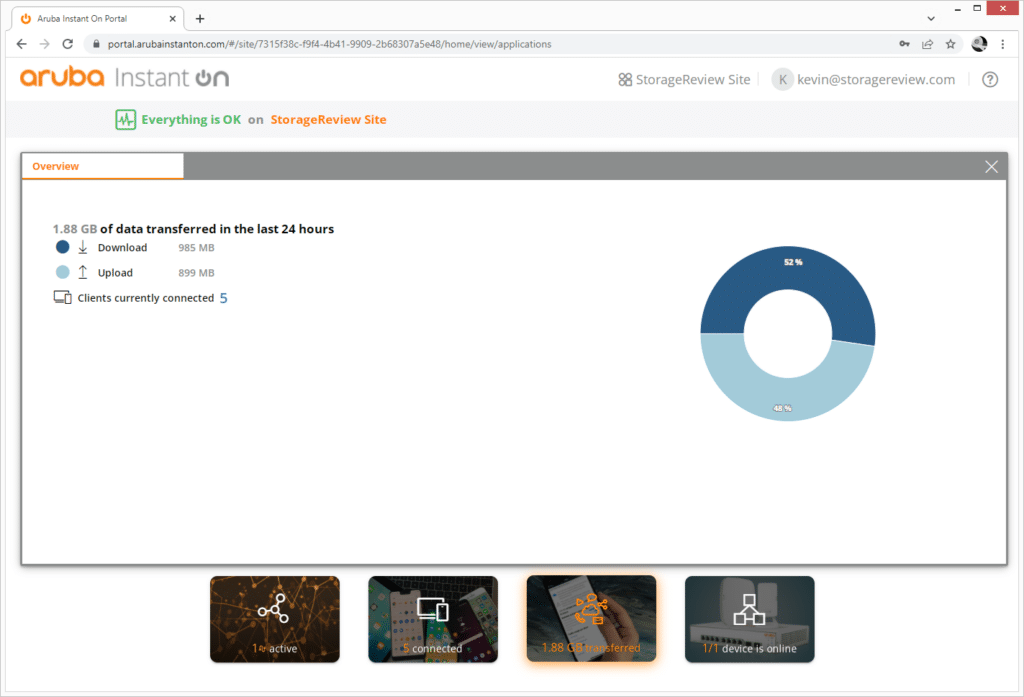Image resolution: width=1024 pixels, height=697 pixels.
Task: Close the Overview panel with the X
Action: (x=991, y=167)
